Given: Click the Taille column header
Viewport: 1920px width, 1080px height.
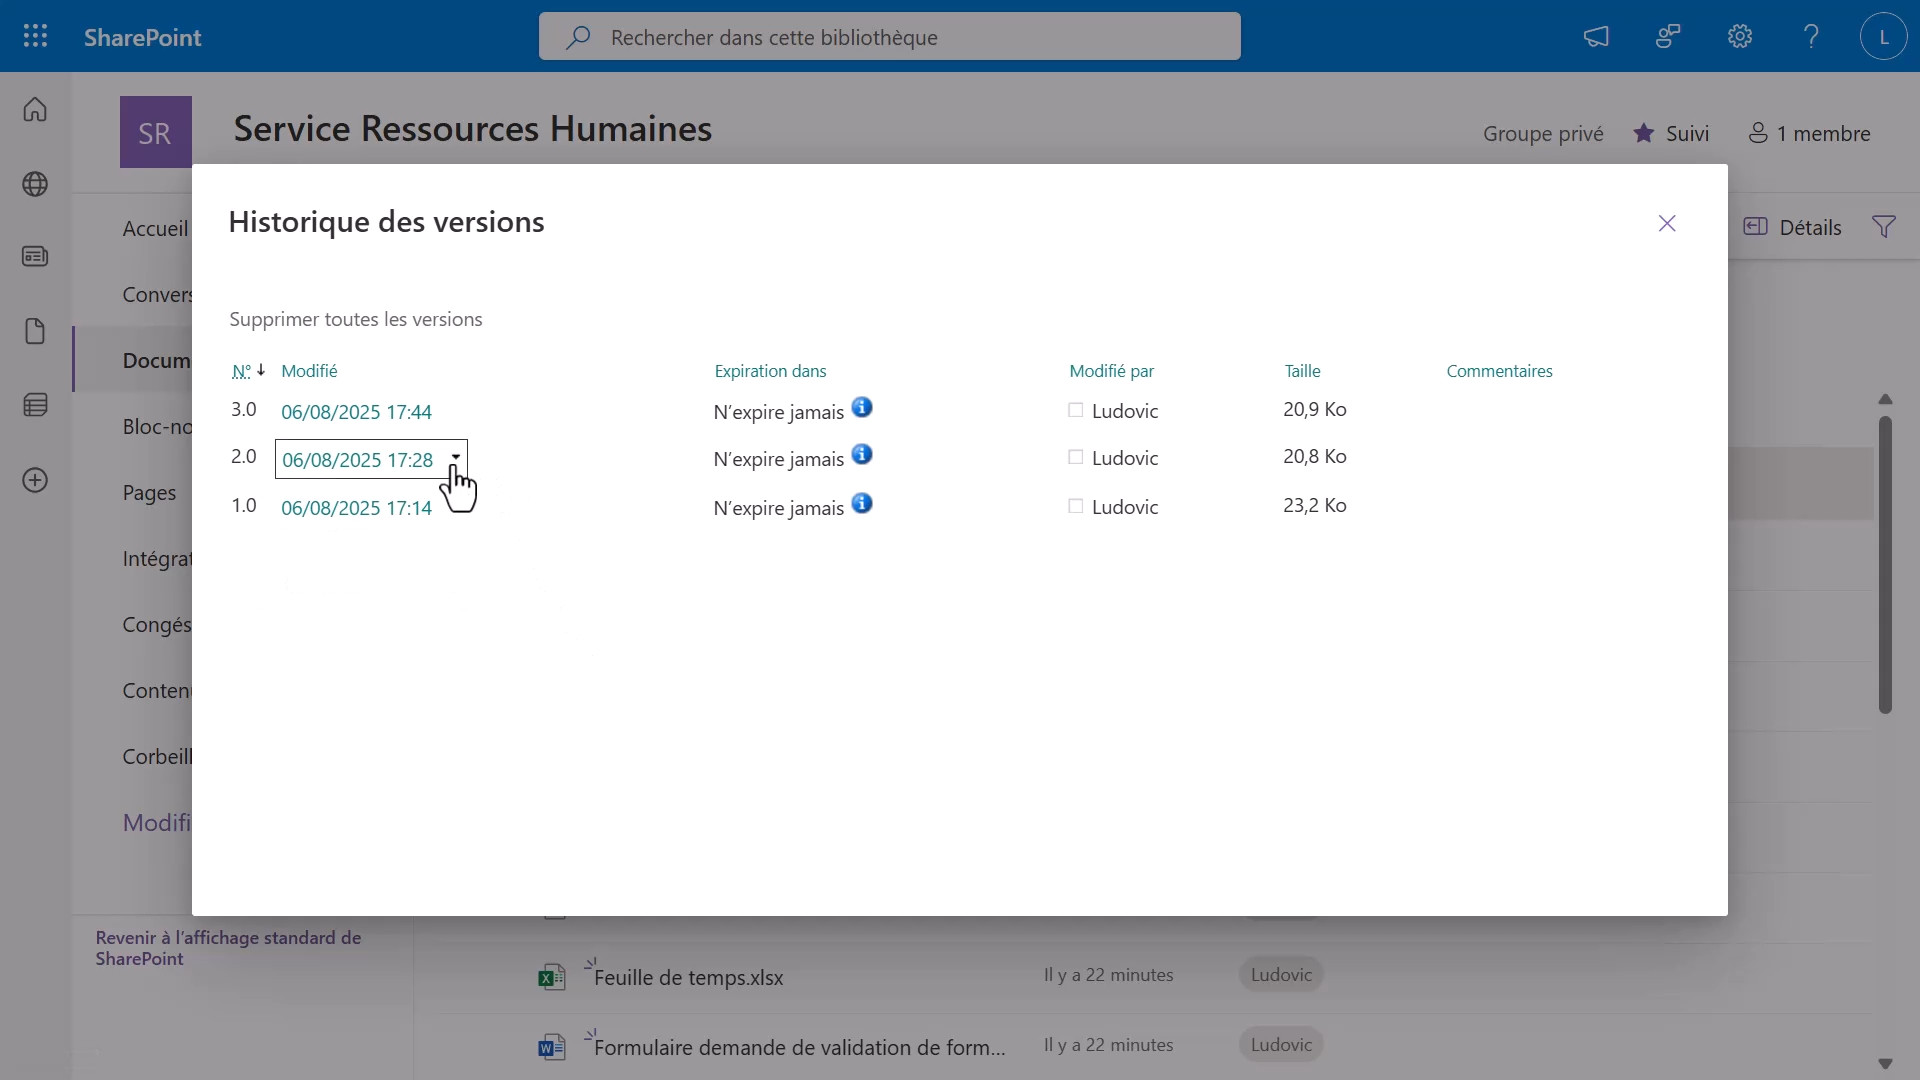Looking at the screenshot, I should [x=1302, y=371].
